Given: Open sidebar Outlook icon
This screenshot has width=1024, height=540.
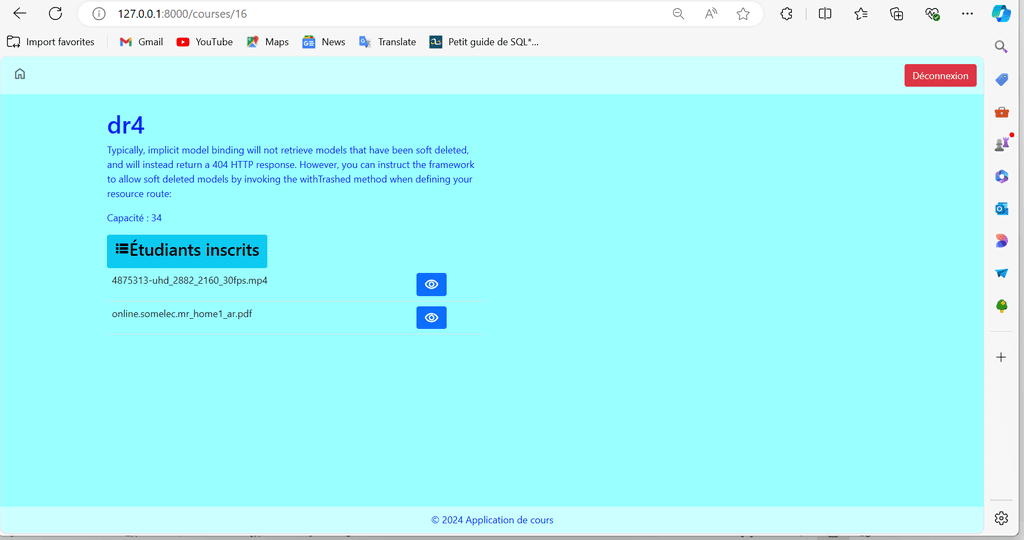Looking at the screenshot, I should (x=1002, y=208).
